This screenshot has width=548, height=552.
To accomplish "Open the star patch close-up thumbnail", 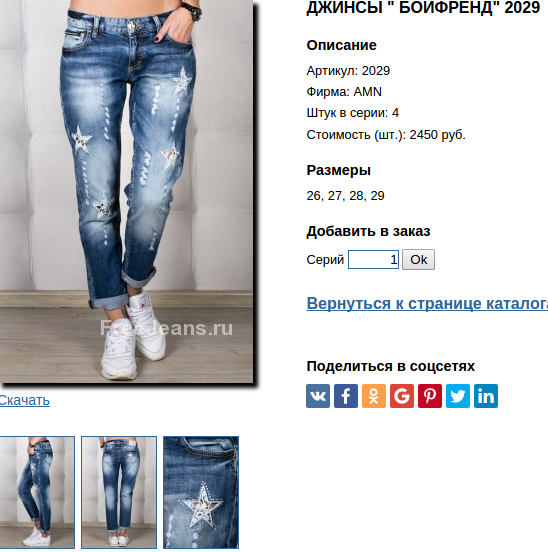I will pyautogui.click(x=201, y=492).
